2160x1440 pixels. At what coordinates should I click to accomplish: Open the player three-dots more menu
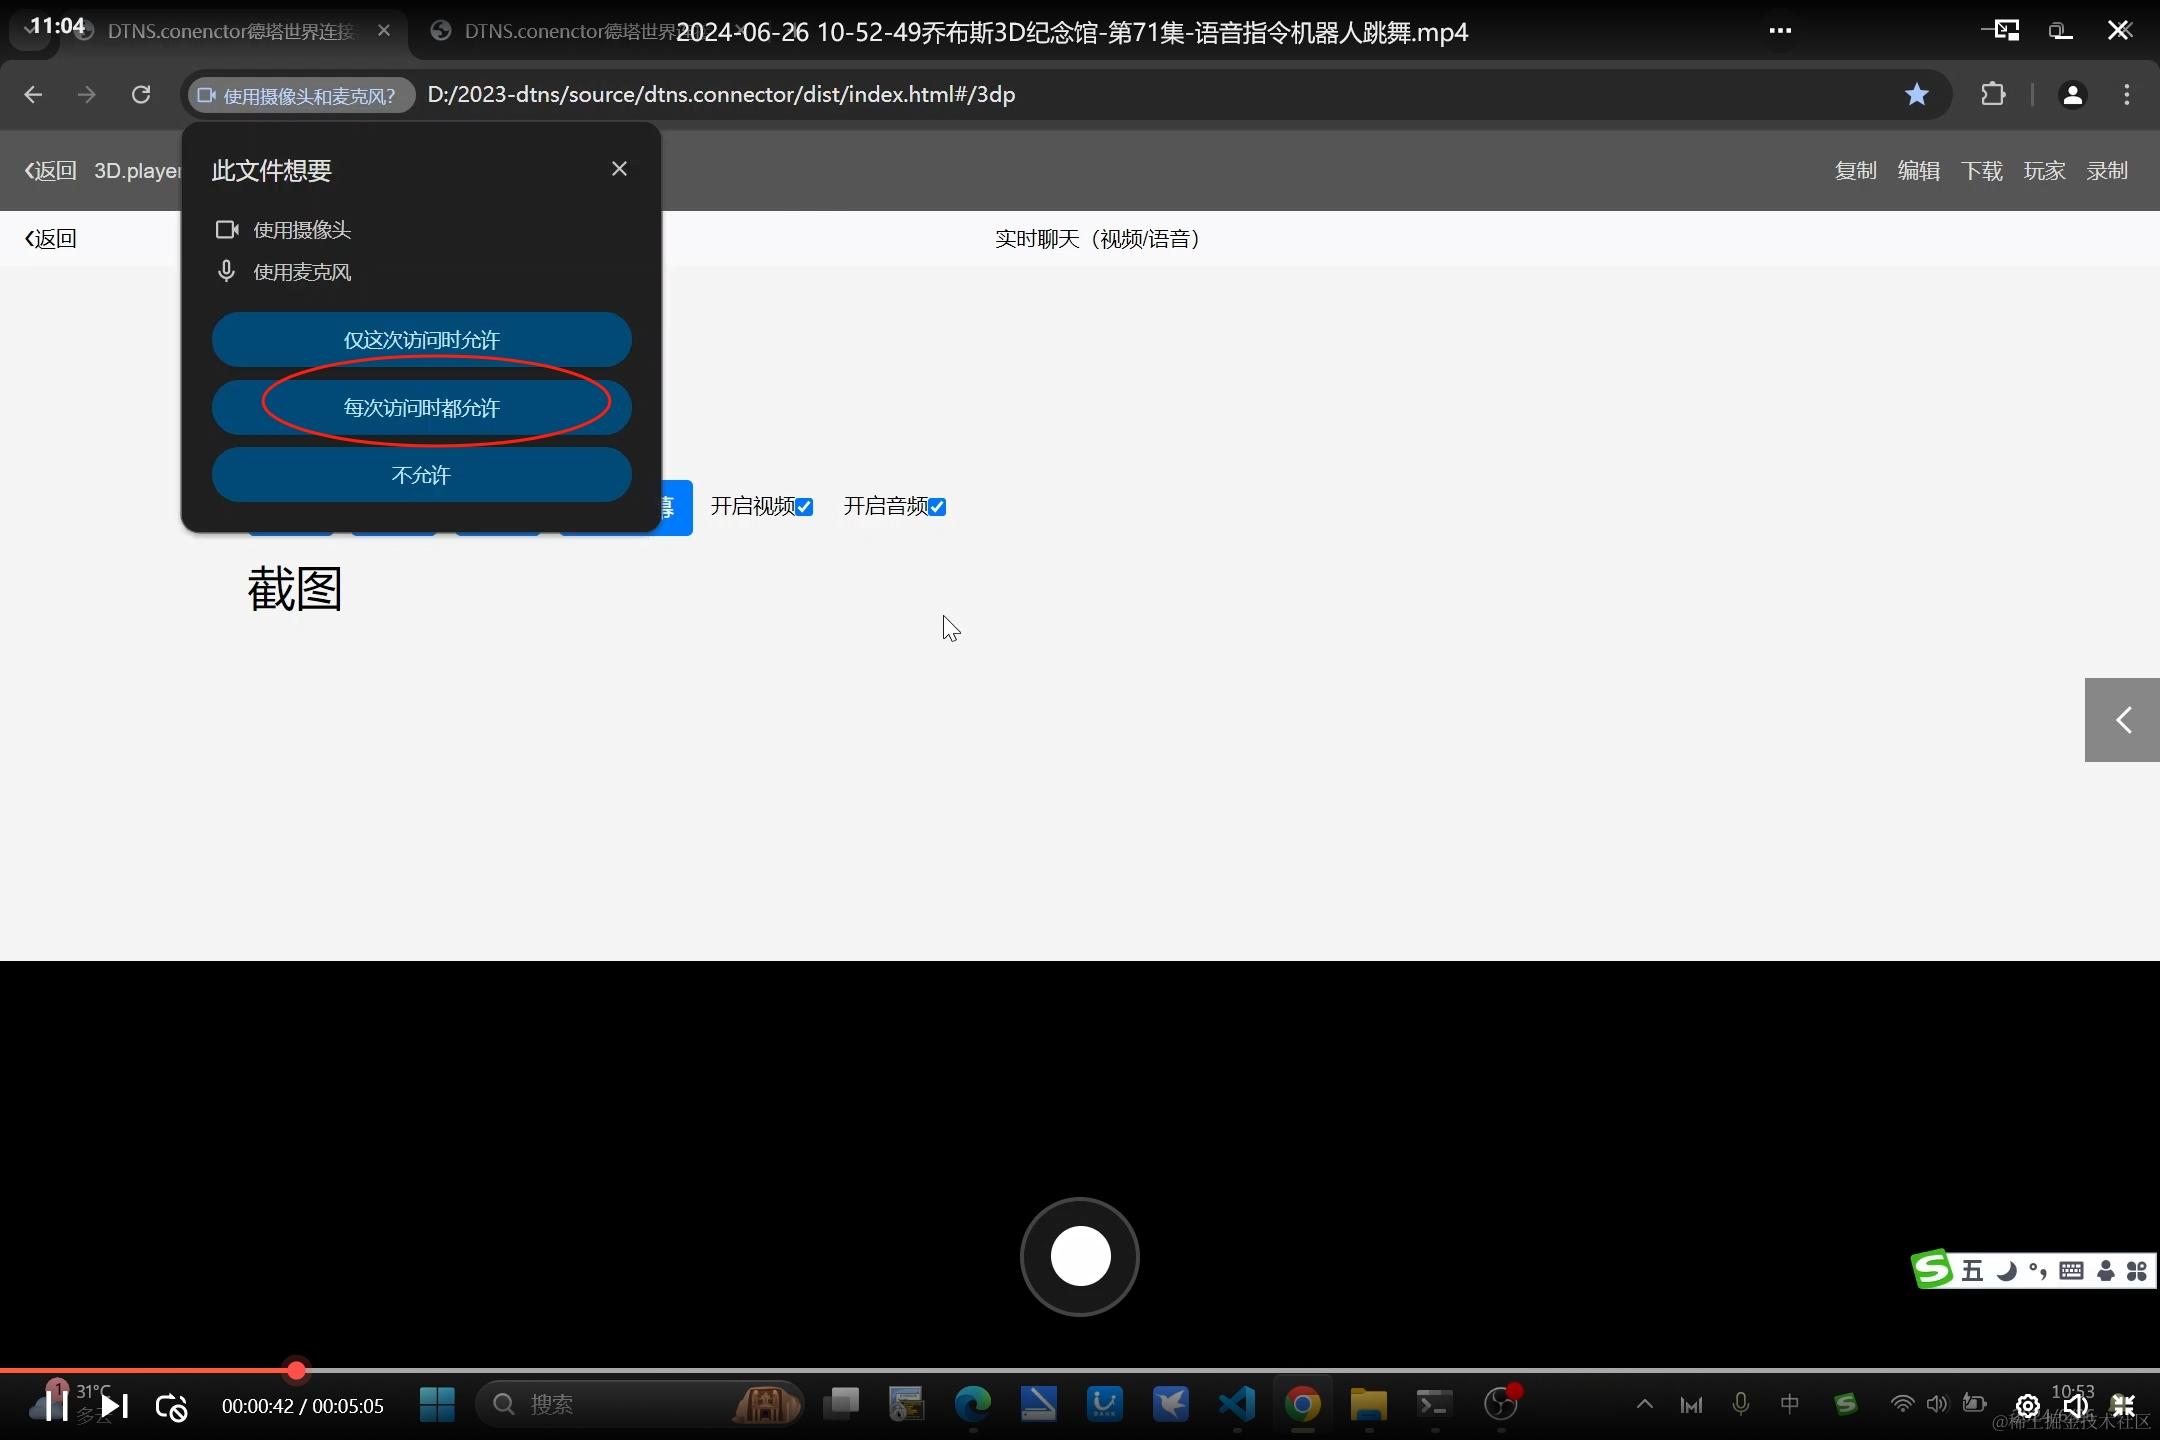(x=1780, y=31)
